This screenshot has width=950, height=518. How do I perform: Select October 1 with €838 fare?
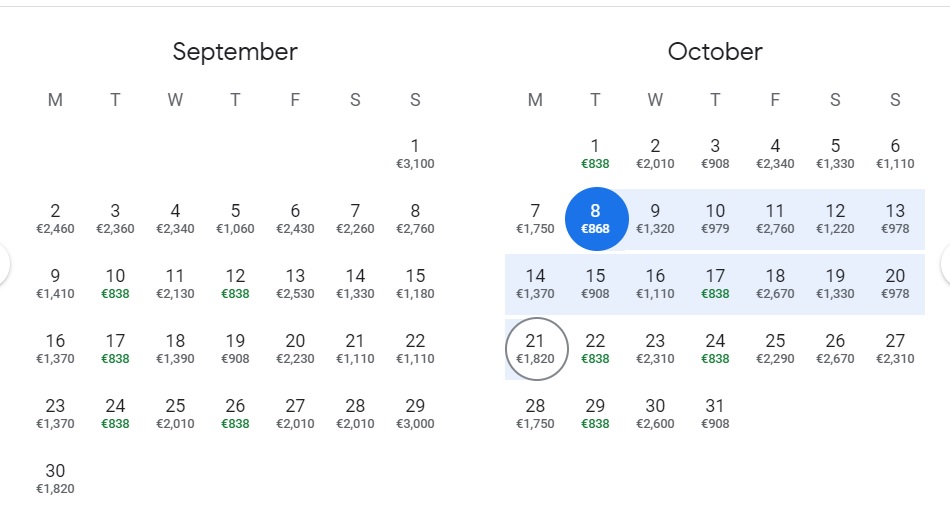click(595, 153)
